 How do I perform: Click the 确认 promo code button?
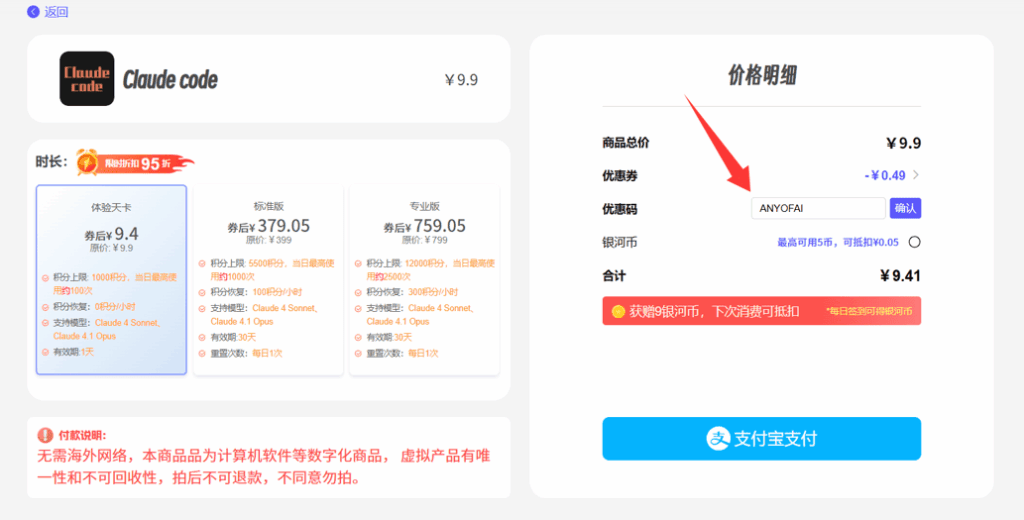click(905, 208)
